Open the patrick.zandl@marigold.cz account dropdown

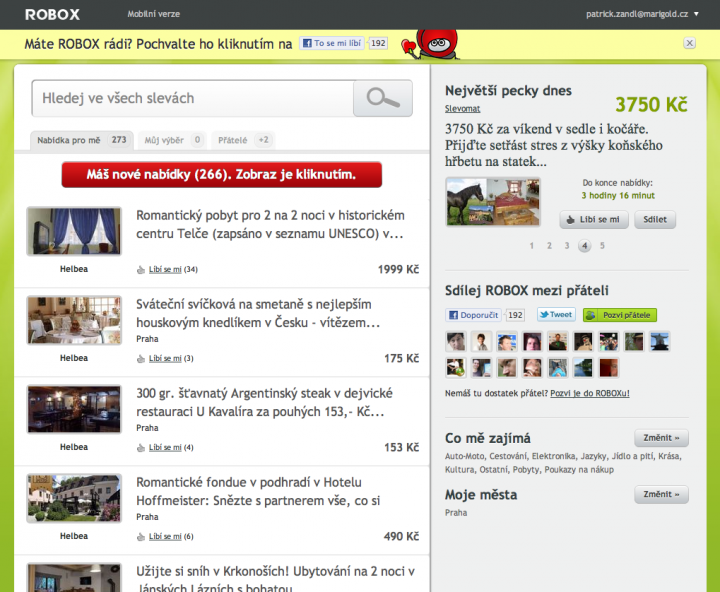coord(642,14)
